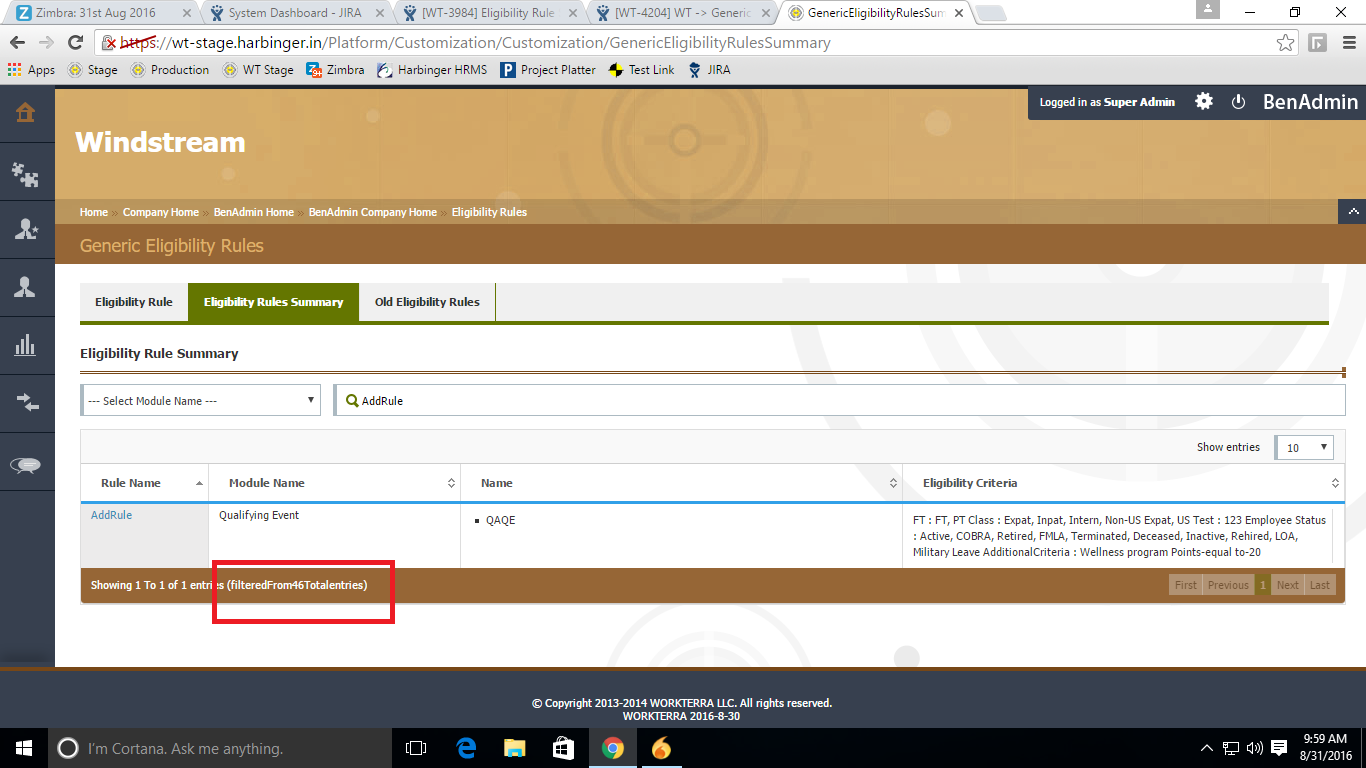Viewport: 1366px width, 768px height.
Task: Sort by the Eligibility Criteria column
Action: [1122, 483]
